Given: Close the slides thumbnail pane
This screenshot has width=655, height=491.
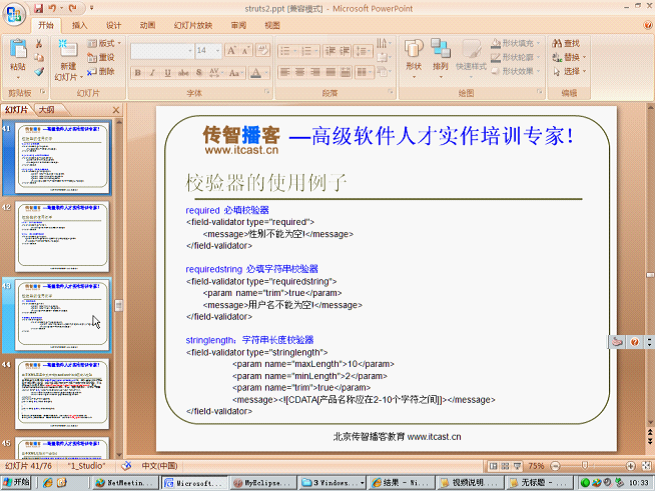Looking at the screenshot, I should tap(116, 110).
